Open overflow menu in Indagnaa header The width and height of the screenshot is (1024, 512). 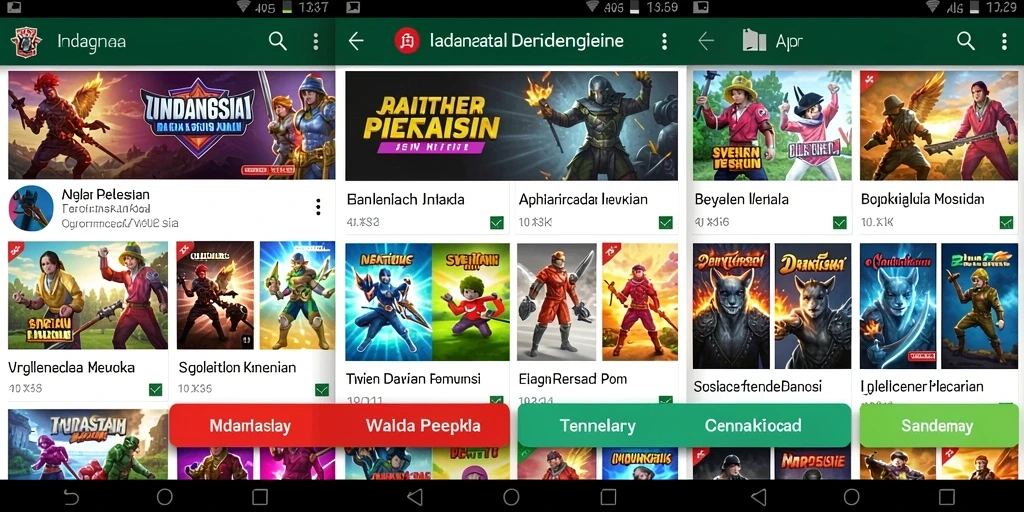(x=315, y=41)
